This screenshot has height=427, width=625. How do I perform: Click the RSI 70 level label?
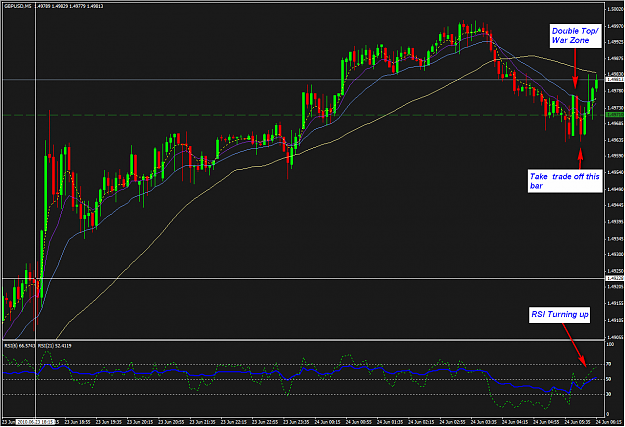(609, 364)
